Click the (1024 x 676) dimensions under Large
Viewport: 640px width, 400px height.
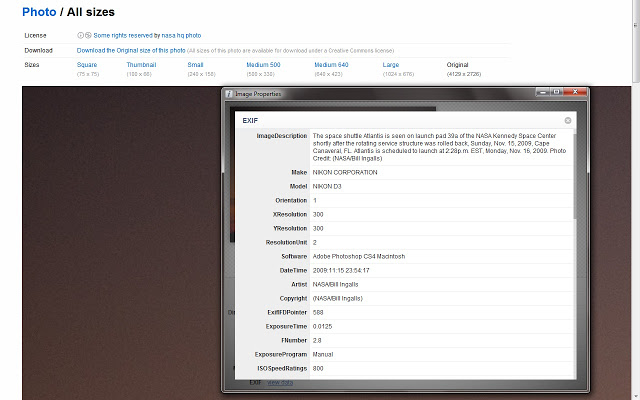[398, 74]
